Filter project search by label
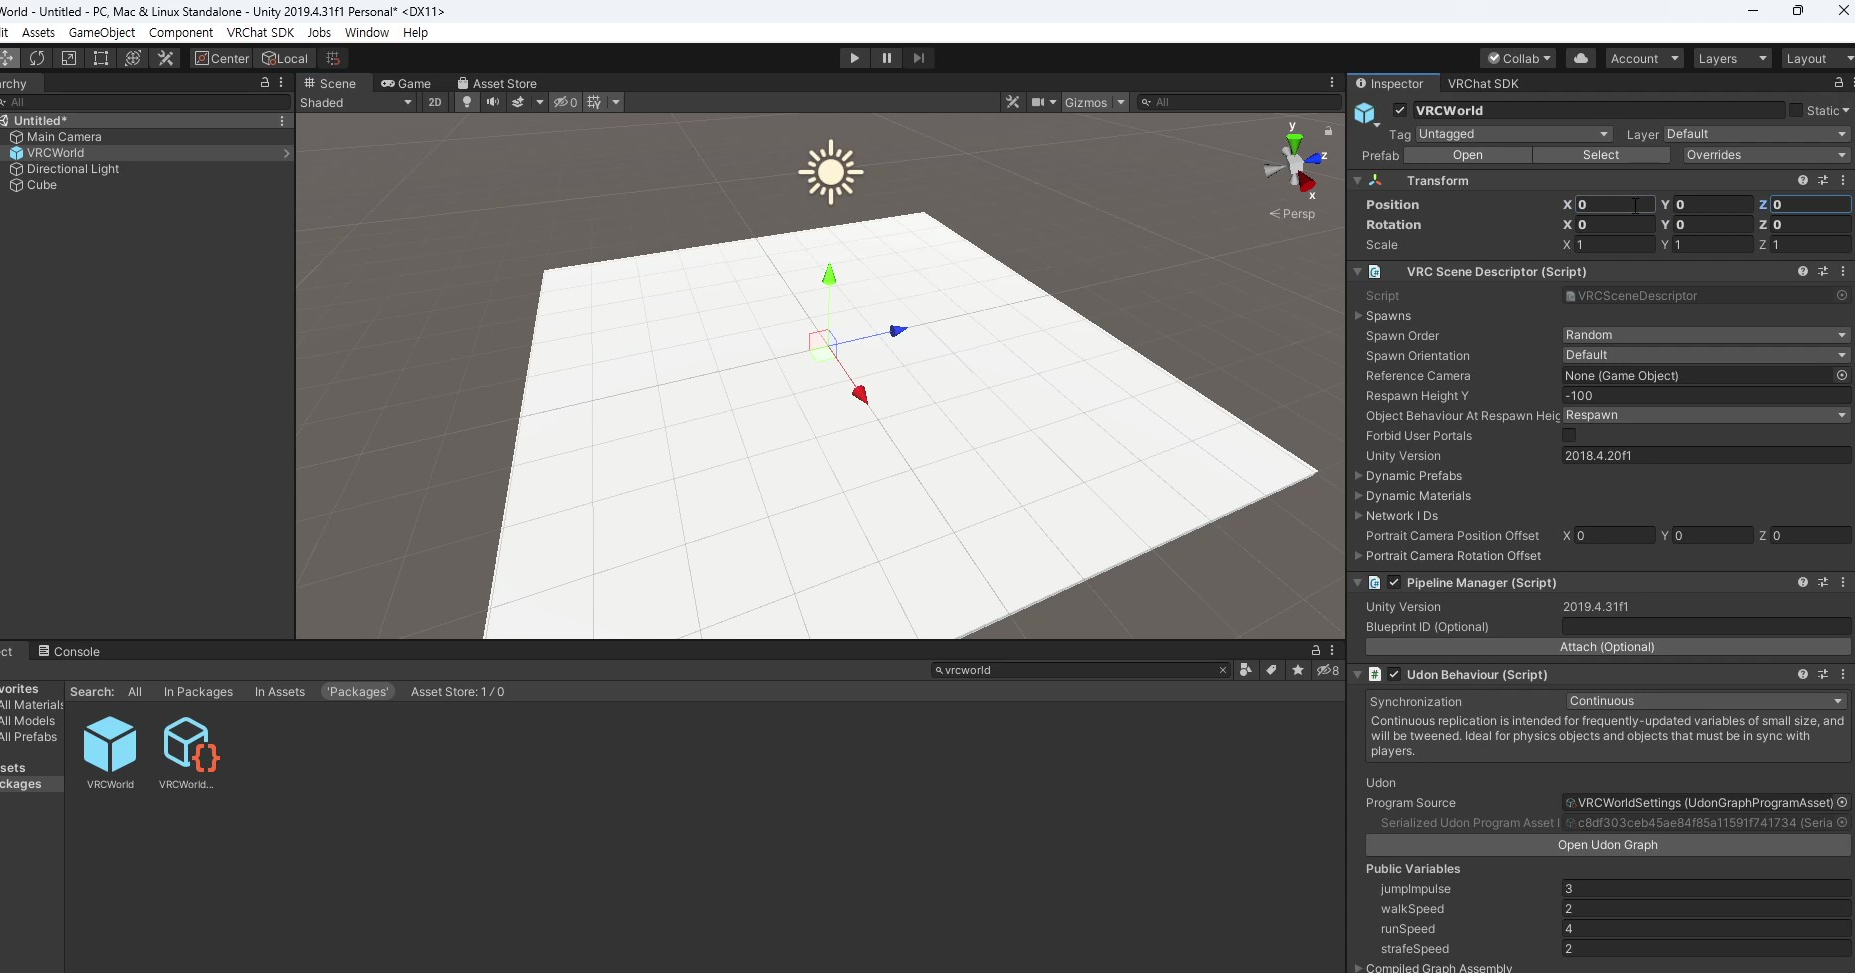Screen dimensions: 1855x973 pos(1271,670)
